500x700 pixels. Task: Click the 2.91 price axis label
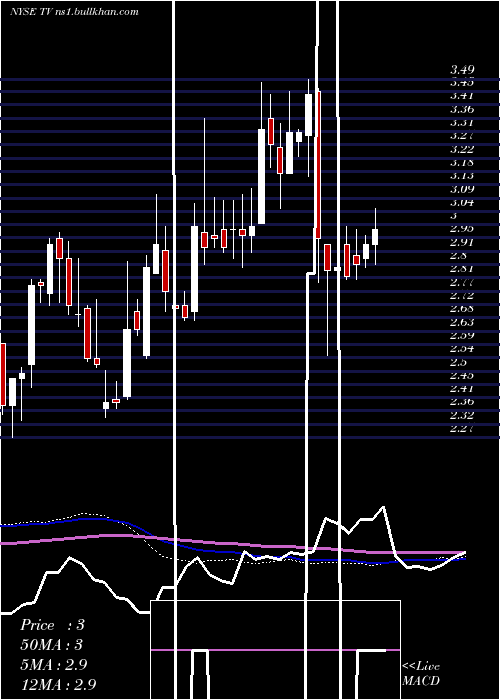coord(462,242)
